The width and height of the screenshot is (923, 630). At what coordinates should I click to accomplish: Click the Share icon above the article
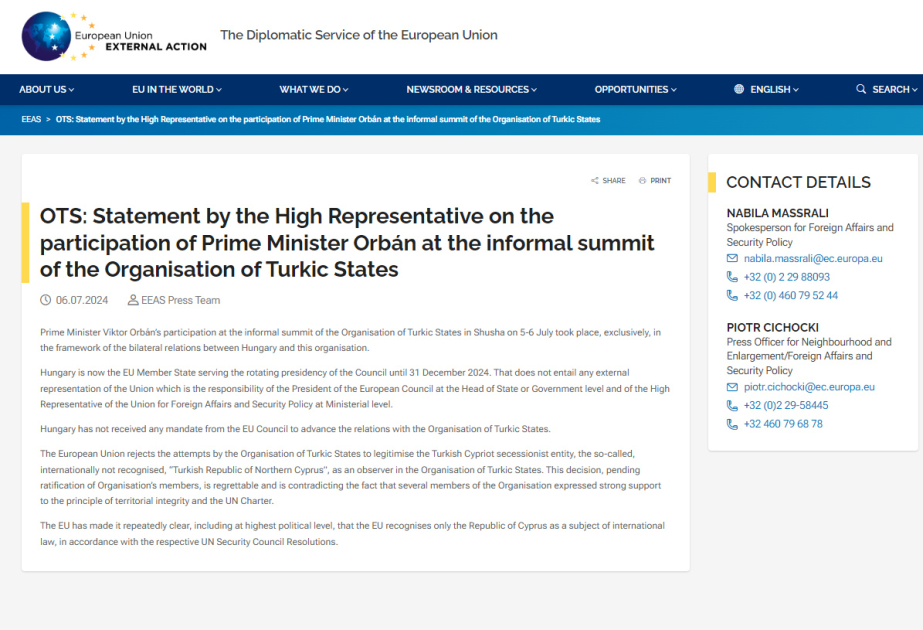[595, 181]
